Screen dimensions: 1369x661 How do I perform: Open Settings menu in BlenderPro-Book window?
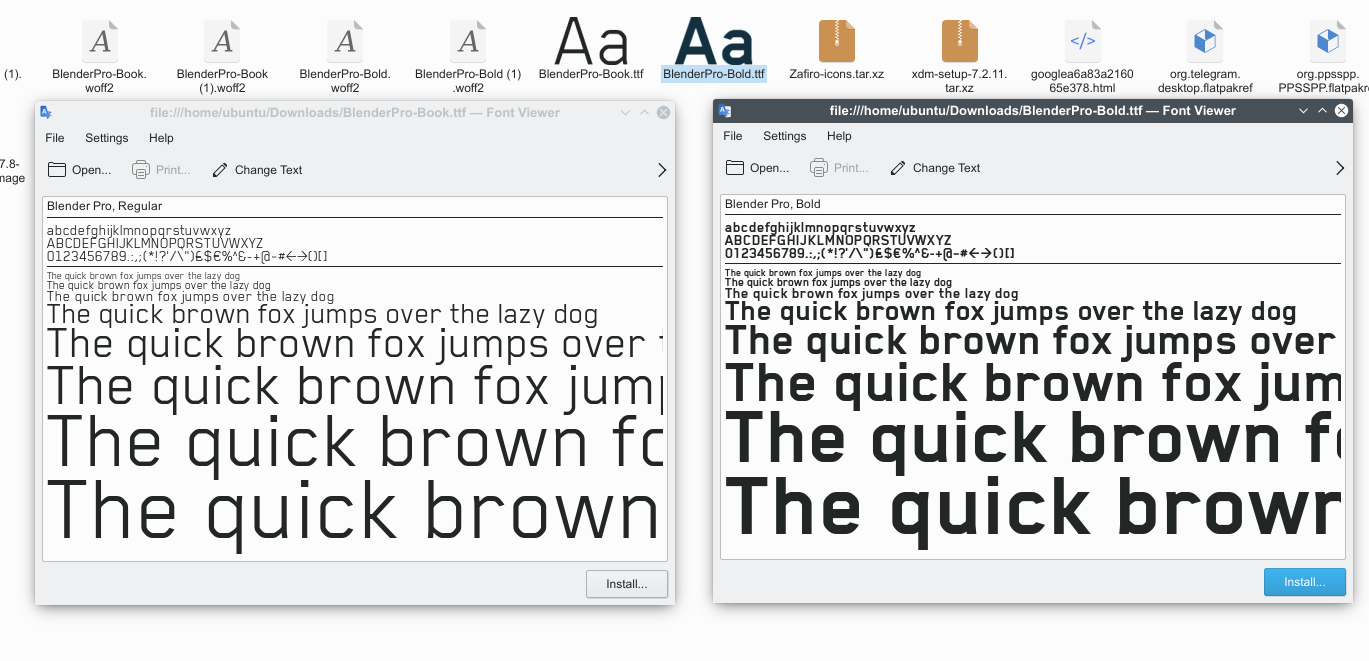click(x=107, y=138)
